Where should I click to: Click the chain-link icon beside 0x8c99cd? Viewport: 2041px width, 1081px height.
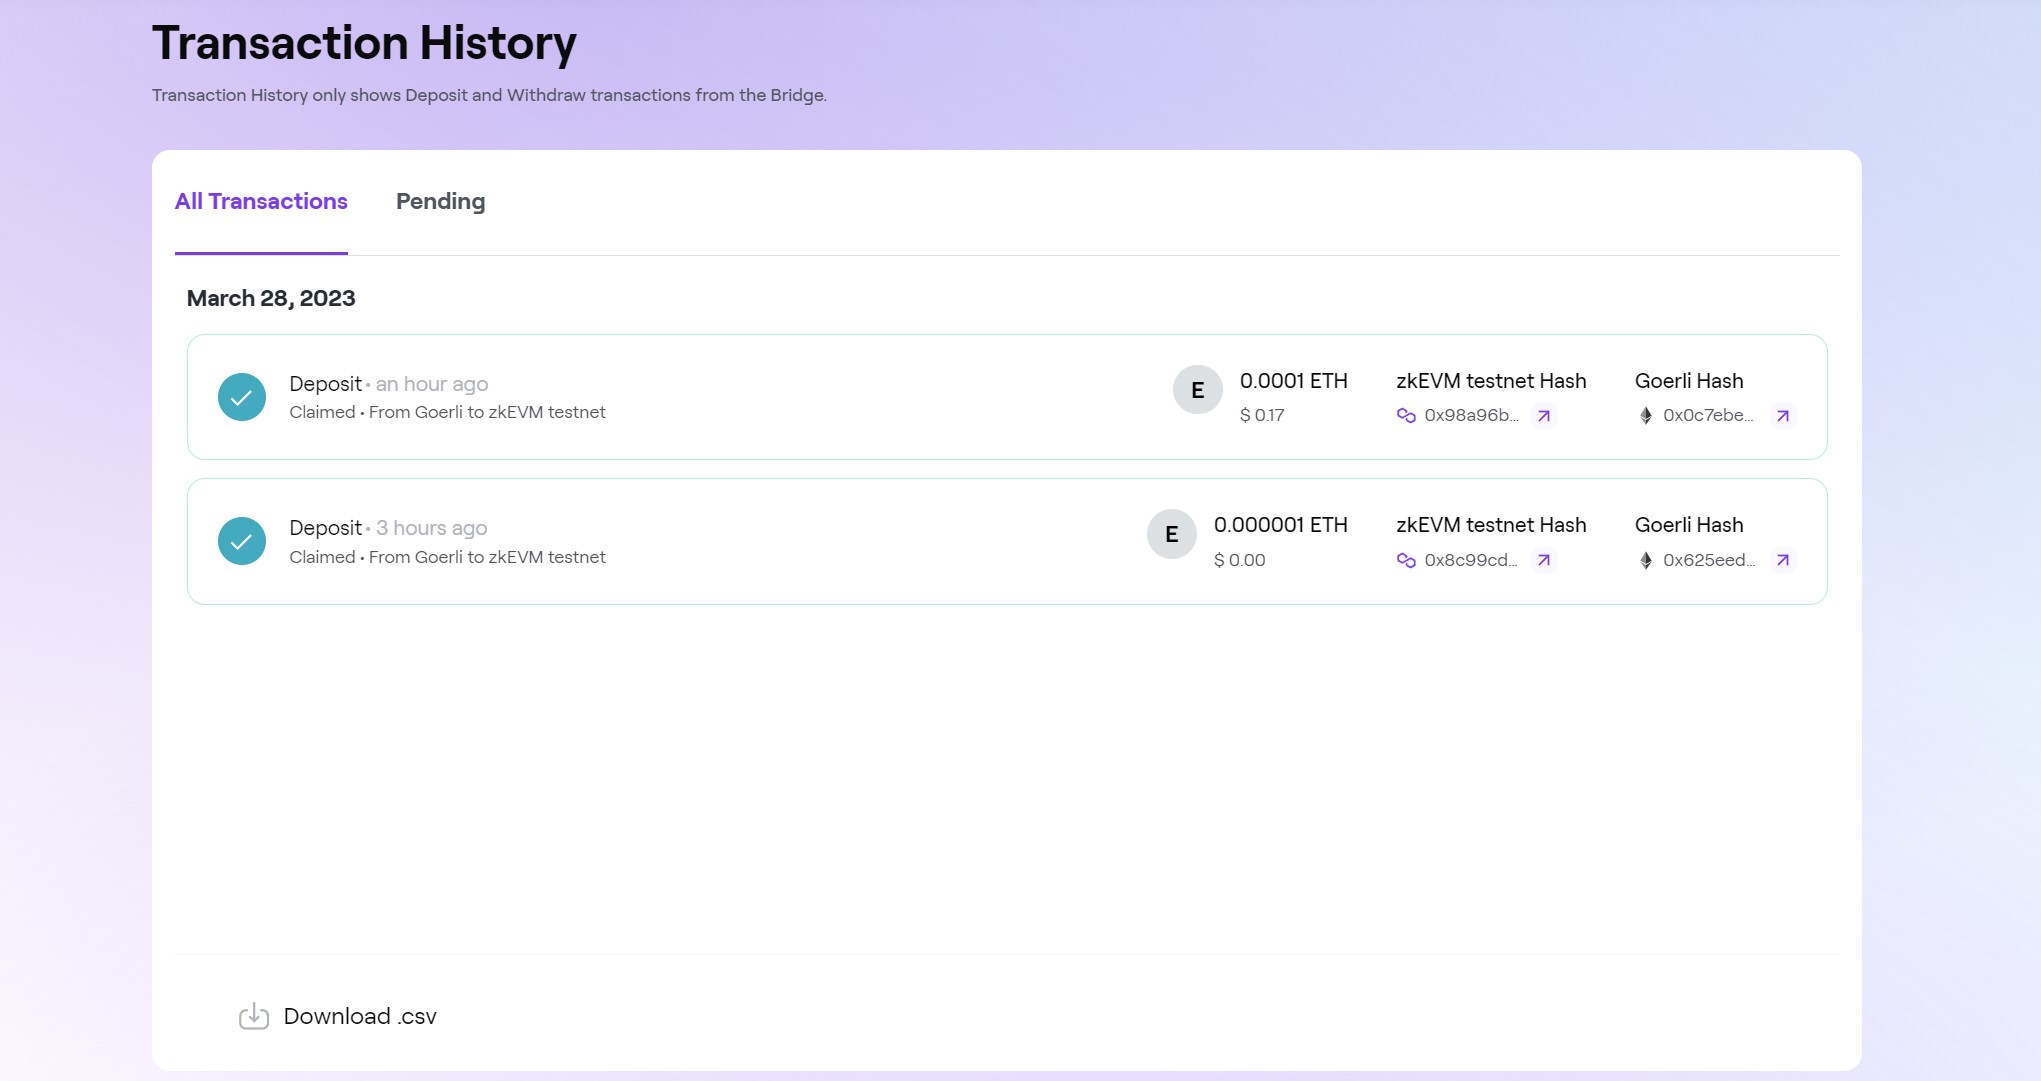click(x=1406, y=560)
